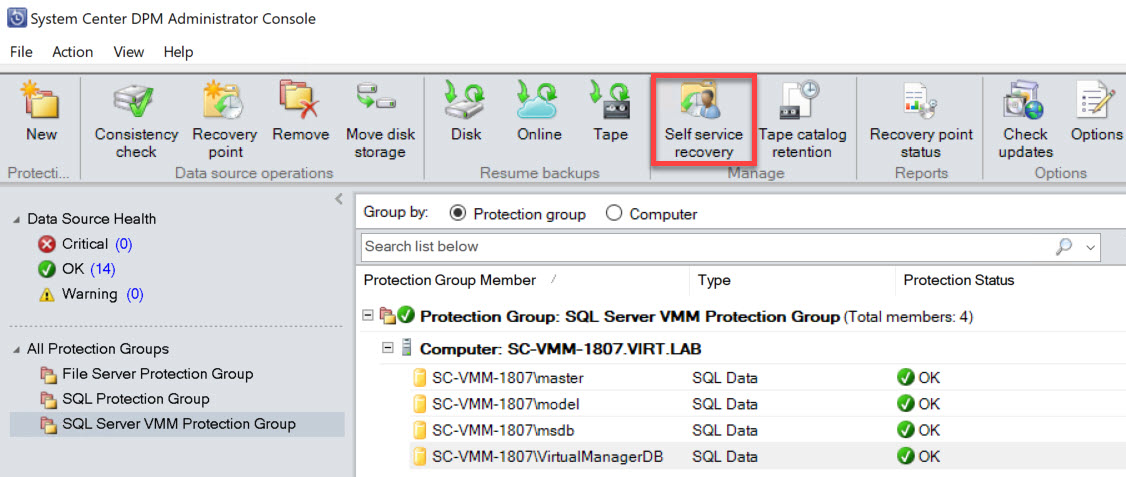Select SQL Server VMM Protection Group in sidebar
Viewport: 1126px width, 477px height.
pyautogui.click(x=179, y=425)
